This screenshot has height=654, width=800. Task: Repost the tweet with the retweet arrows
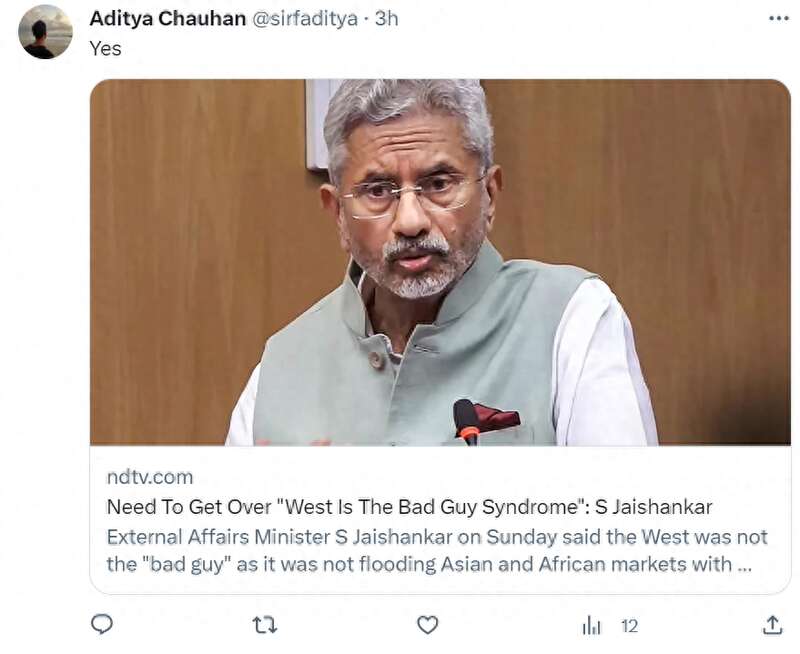pyautogui.click(x=265, y=625)
